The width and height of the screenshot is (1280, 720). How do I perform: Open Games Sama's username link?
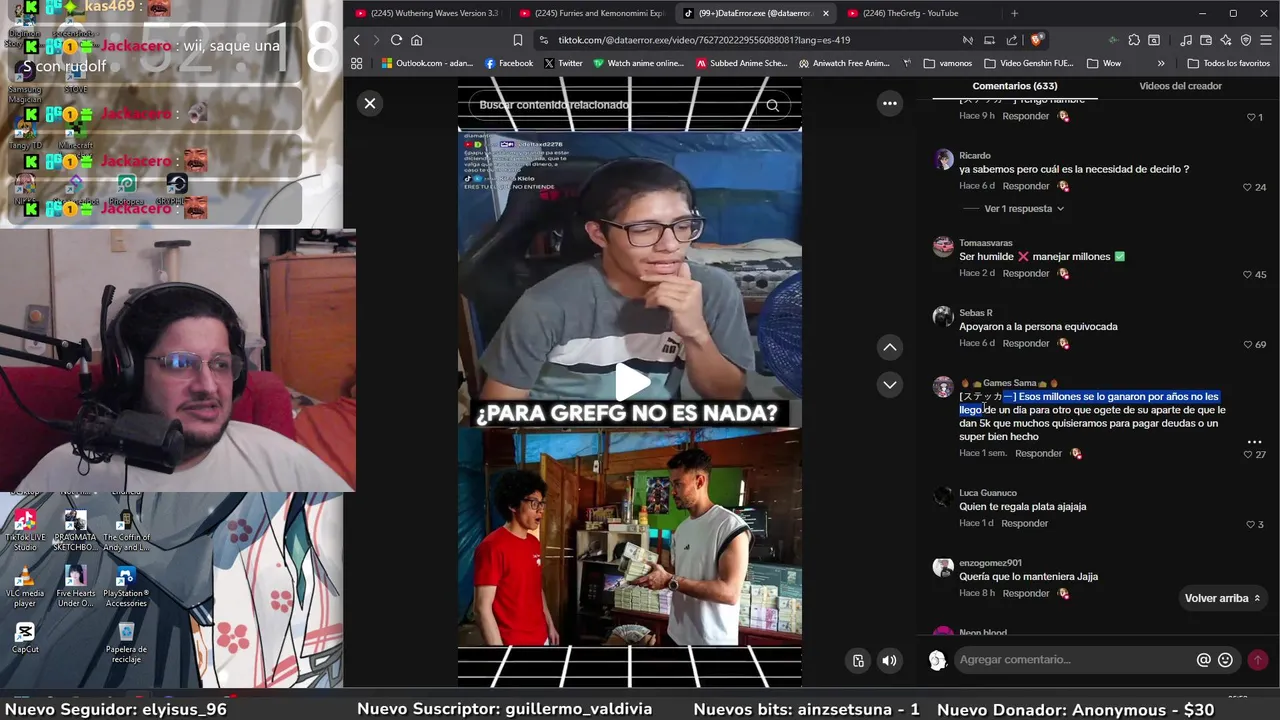1009,383
